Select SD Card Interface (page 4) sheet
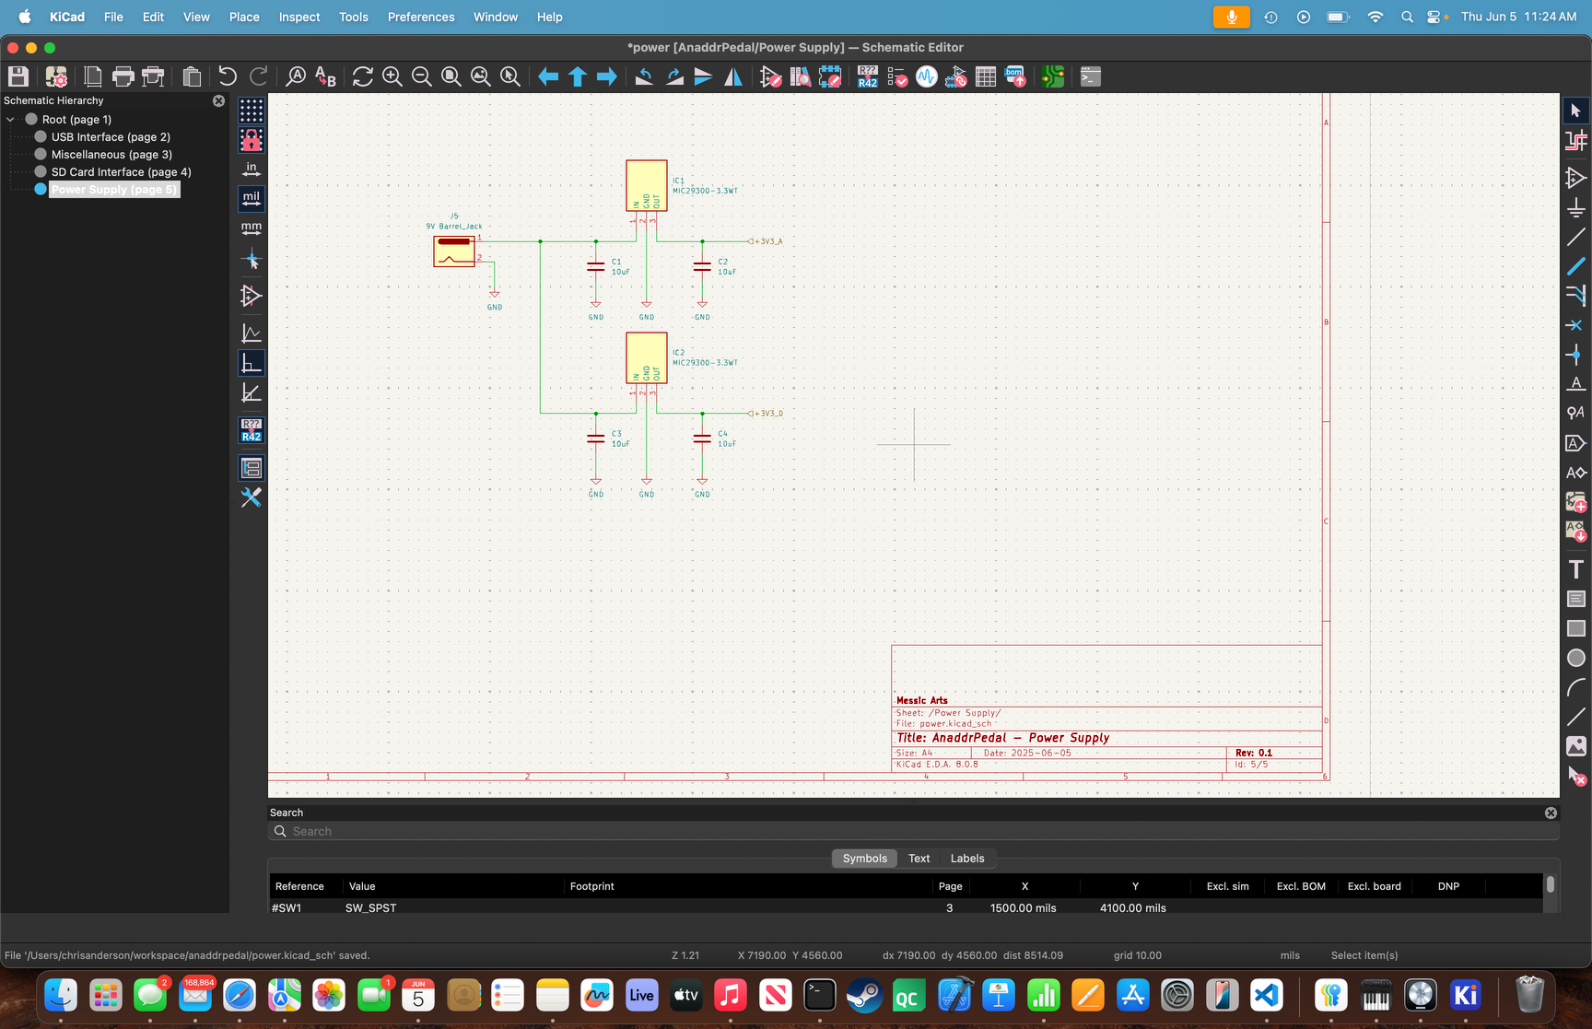1592x1029 pixels. (x=121, y=172)
